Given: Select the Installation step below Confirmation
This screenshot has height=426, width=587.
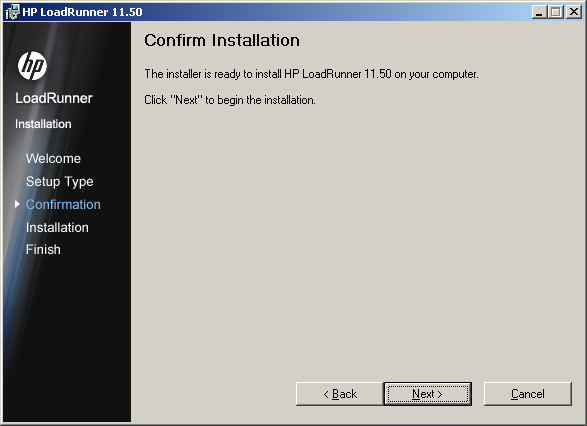Looking at the screenshot, I should pyautogui.click(x=57, y=227).
